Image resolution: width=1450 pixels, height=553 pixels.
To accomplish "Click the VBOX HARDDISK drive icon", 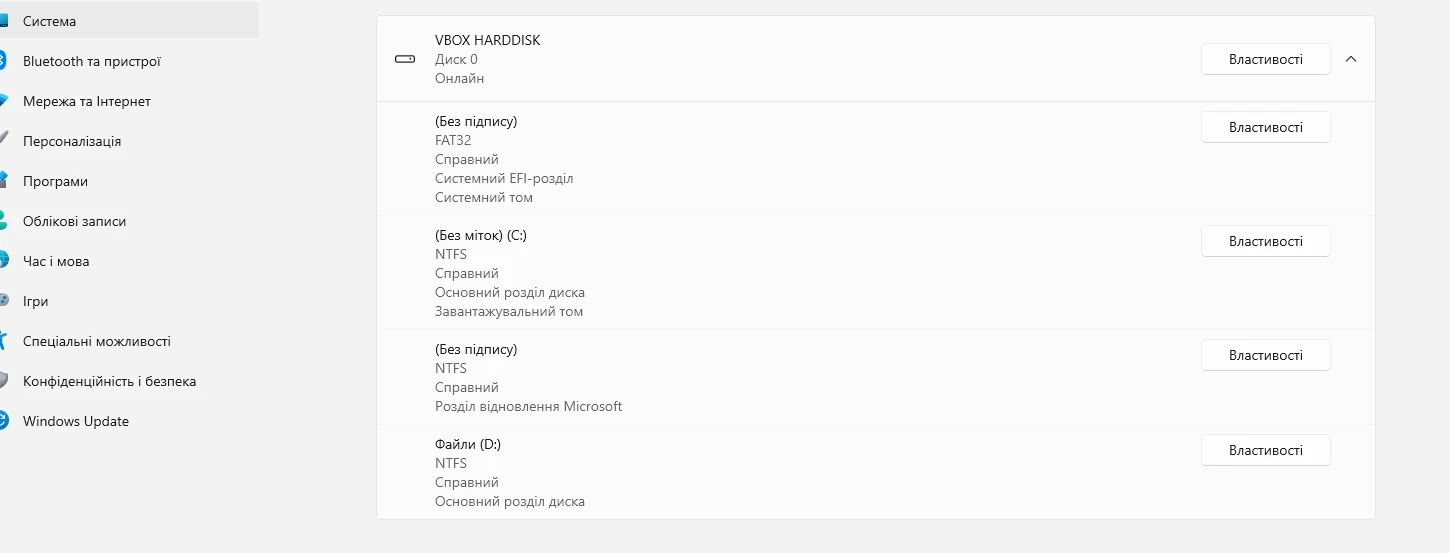I will [404, 59].
